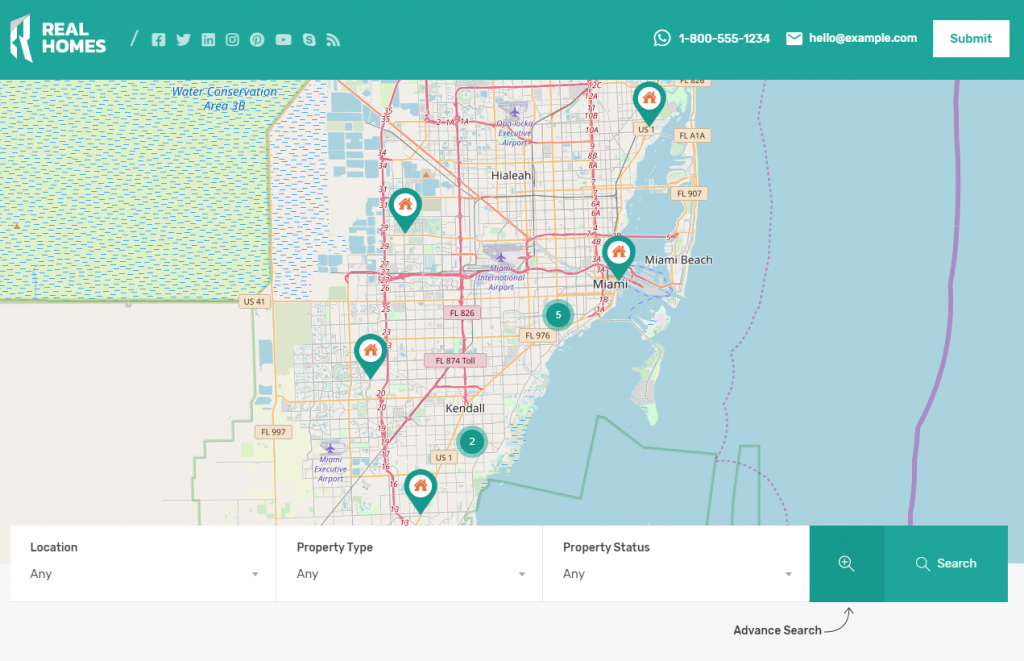Open the Property Type dropdown
Screen dimensions: 1024x661
coord(409,563)
